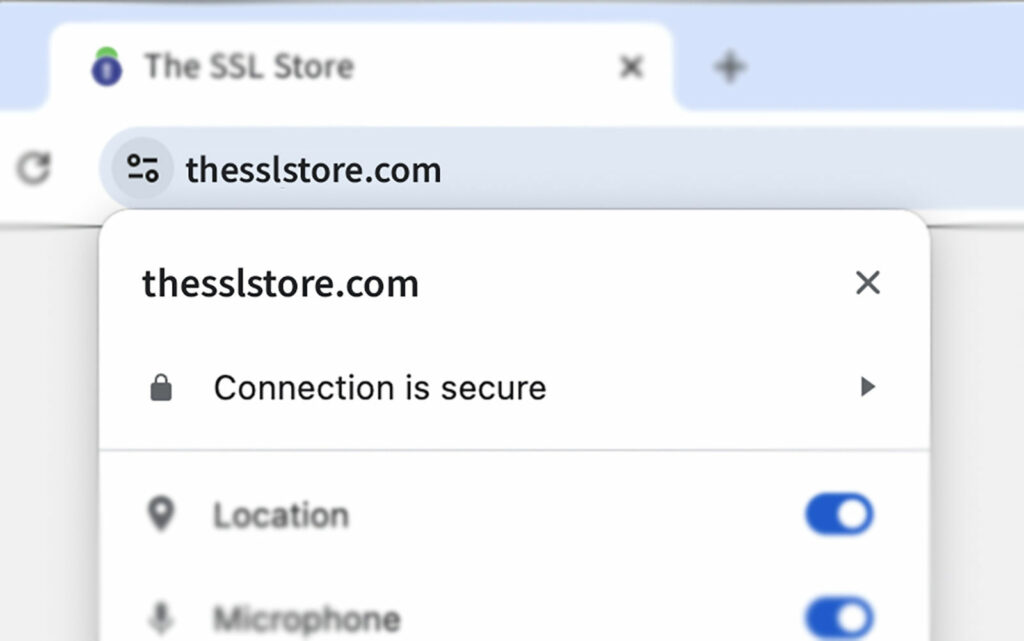Expand Connection is secure details via the chevron
Viewport: 1024px width, 641px height.
pyautogui.click(x=868, y=387)
